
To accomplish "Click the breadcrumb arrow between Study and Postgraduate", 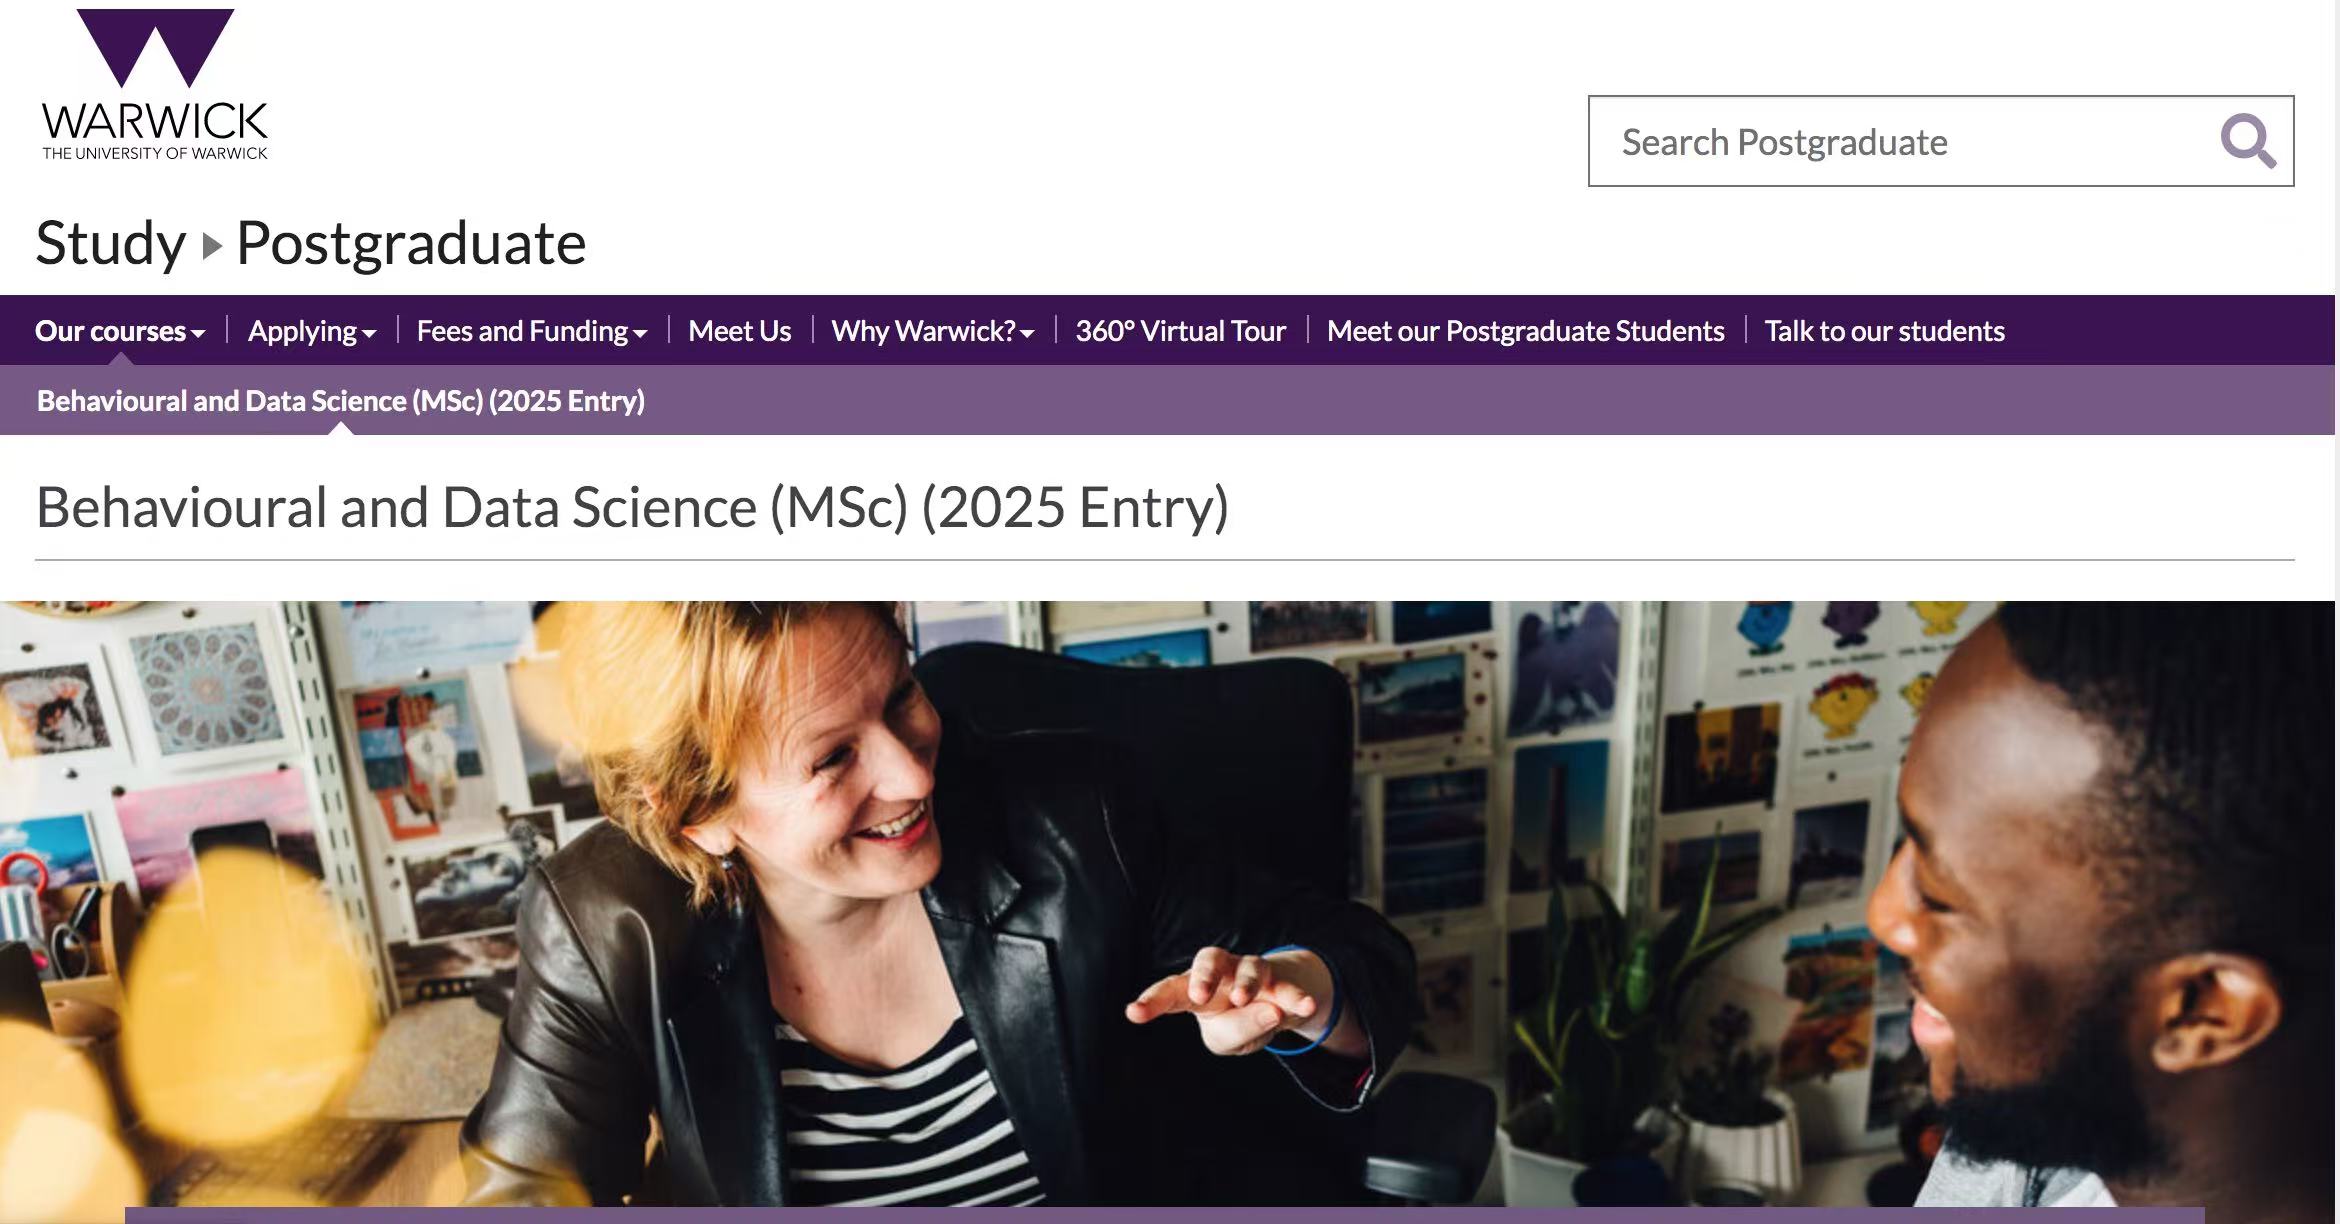I will (x=211, y=245).
